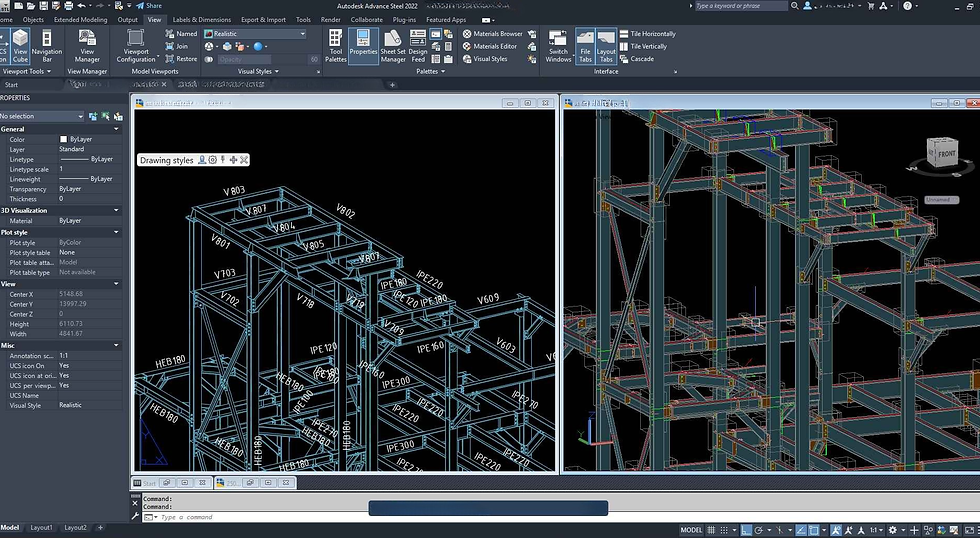Click the settings icon in Drawing styles toolbar
Viewport: 980px width, 538px height.
212,160
